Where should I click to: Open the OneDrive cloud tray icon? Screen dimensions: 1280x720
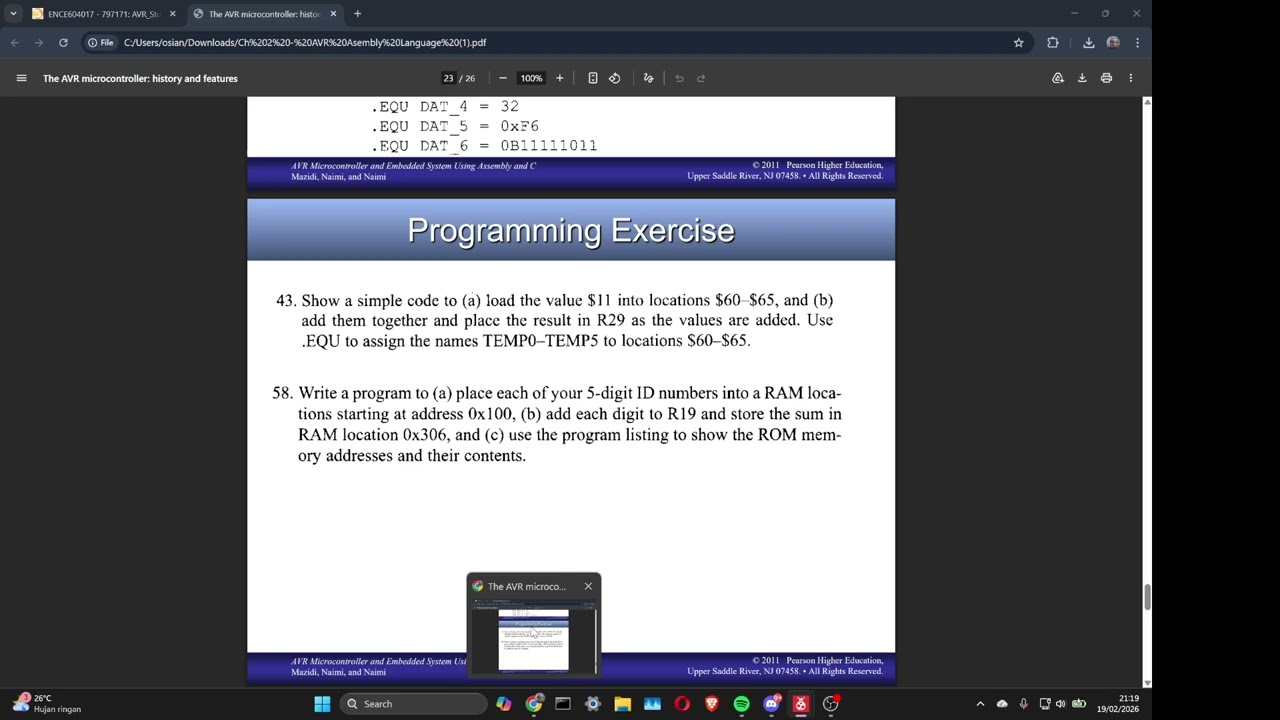(1002, 704)
